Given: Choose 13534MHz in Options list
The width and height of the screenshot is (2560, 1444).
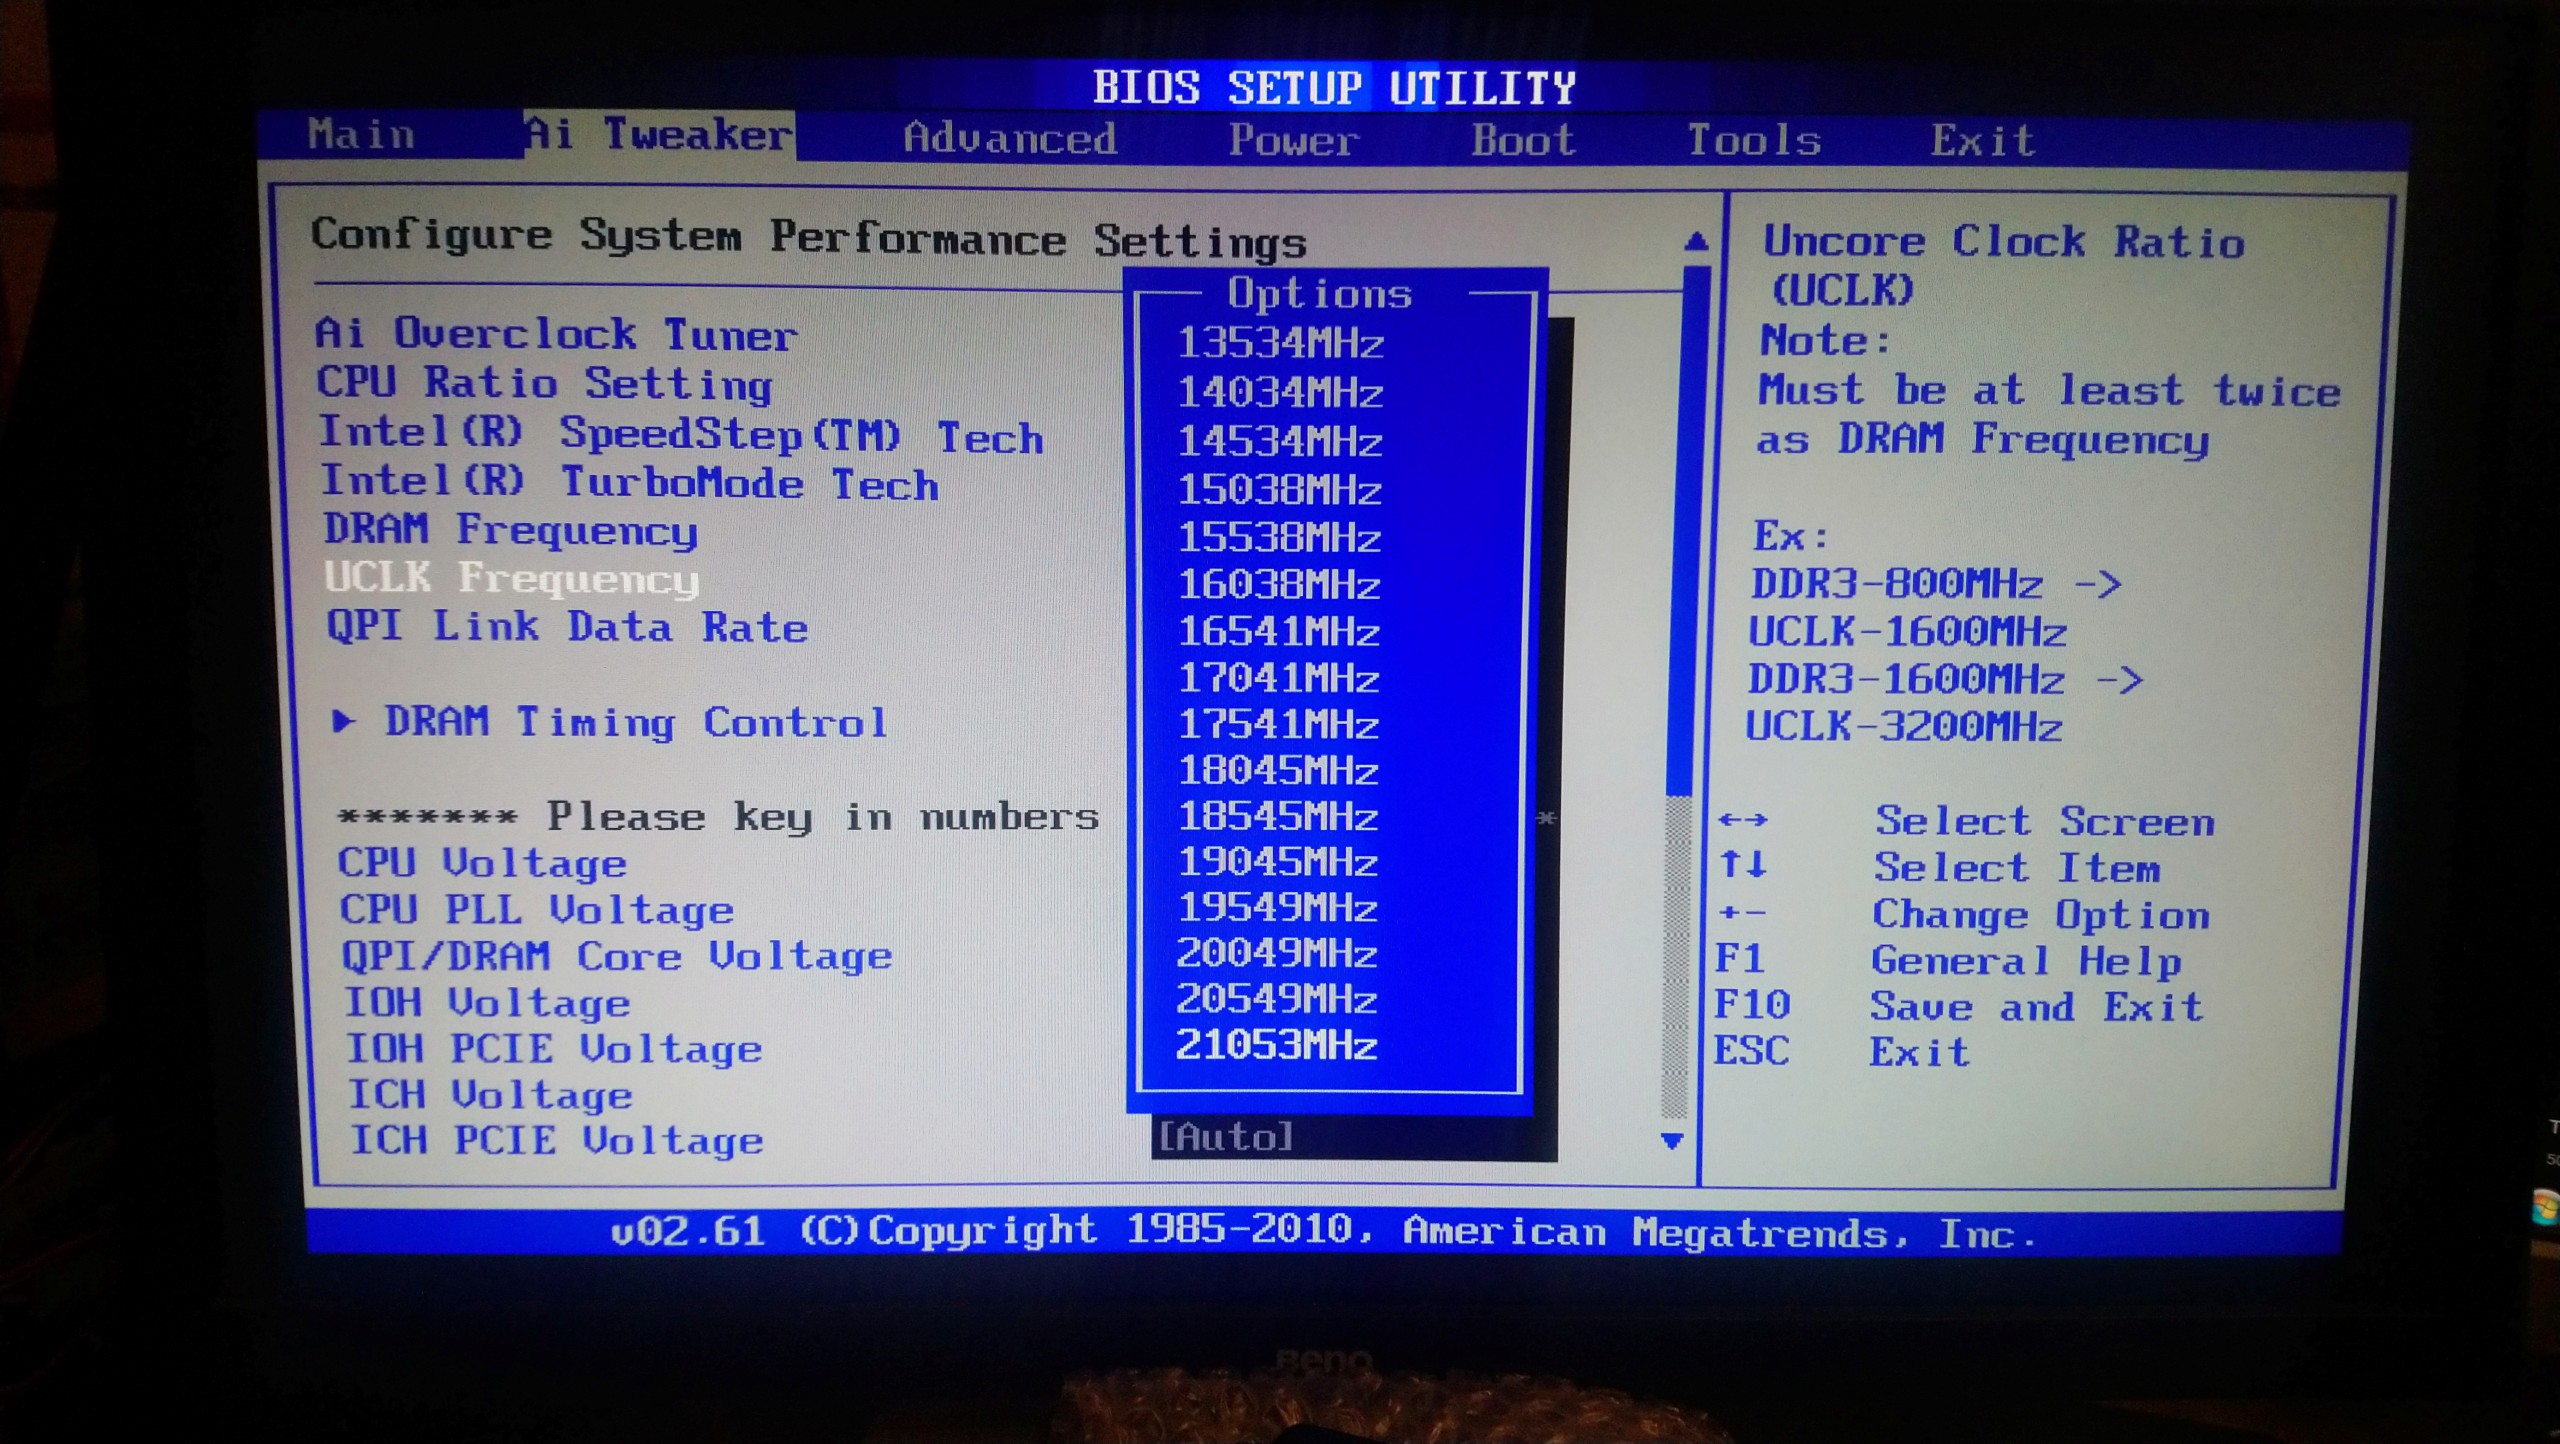Looking at the screenshot, I should coord(1280,344).
